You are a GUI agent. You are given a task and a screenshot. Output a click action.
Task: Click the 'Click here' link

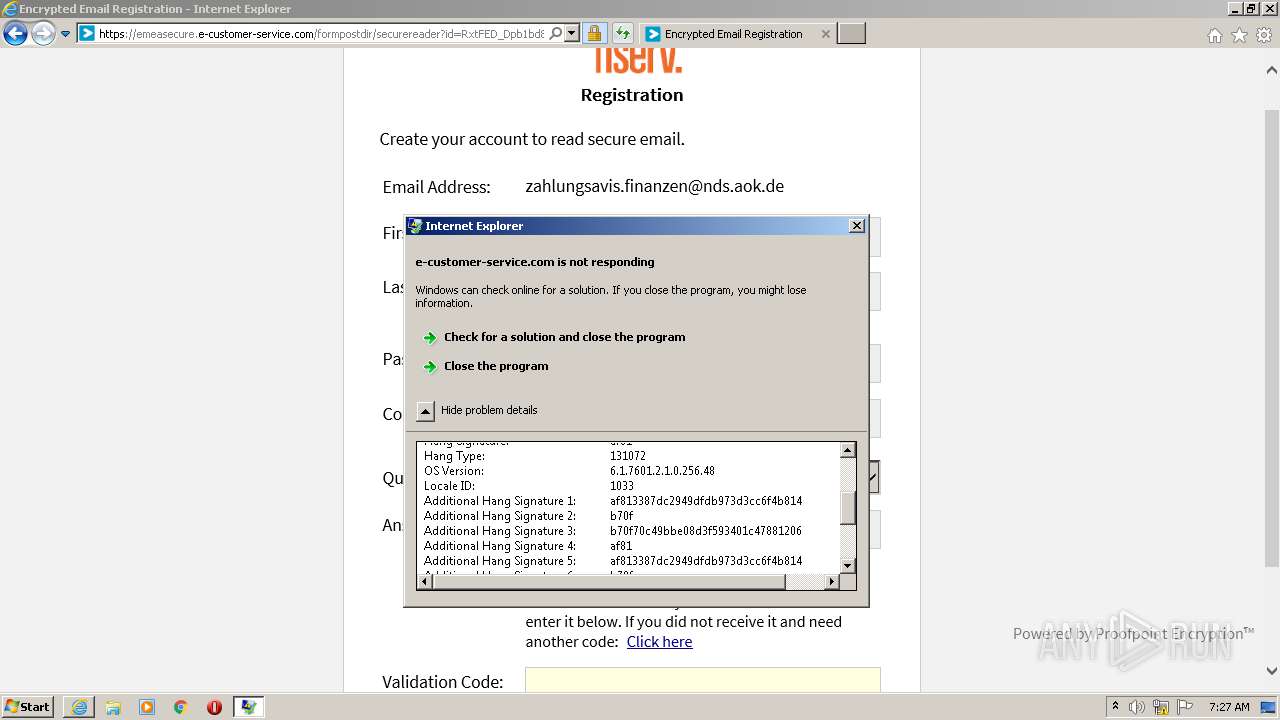659,642
